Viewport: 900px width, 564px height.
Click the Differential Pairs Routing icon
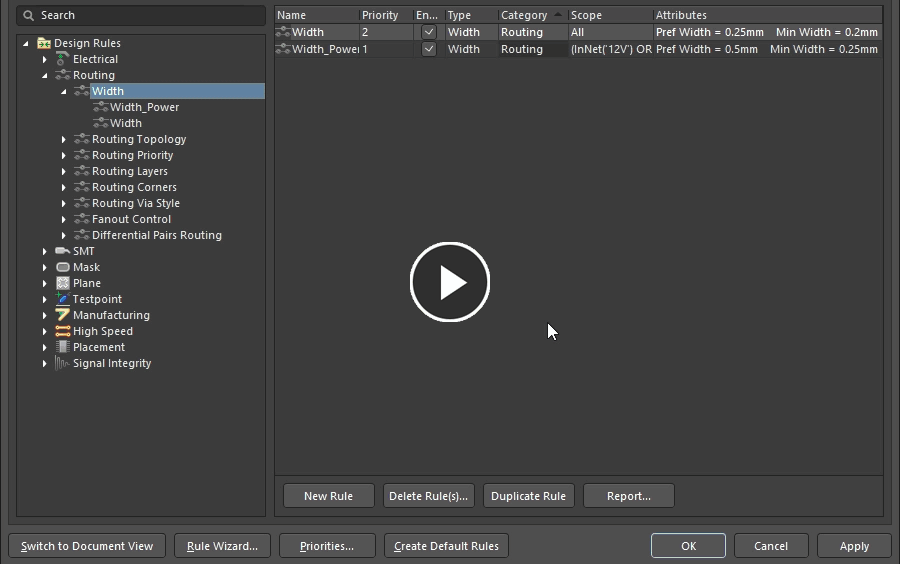pyautogui.click(x=82, y=235)
